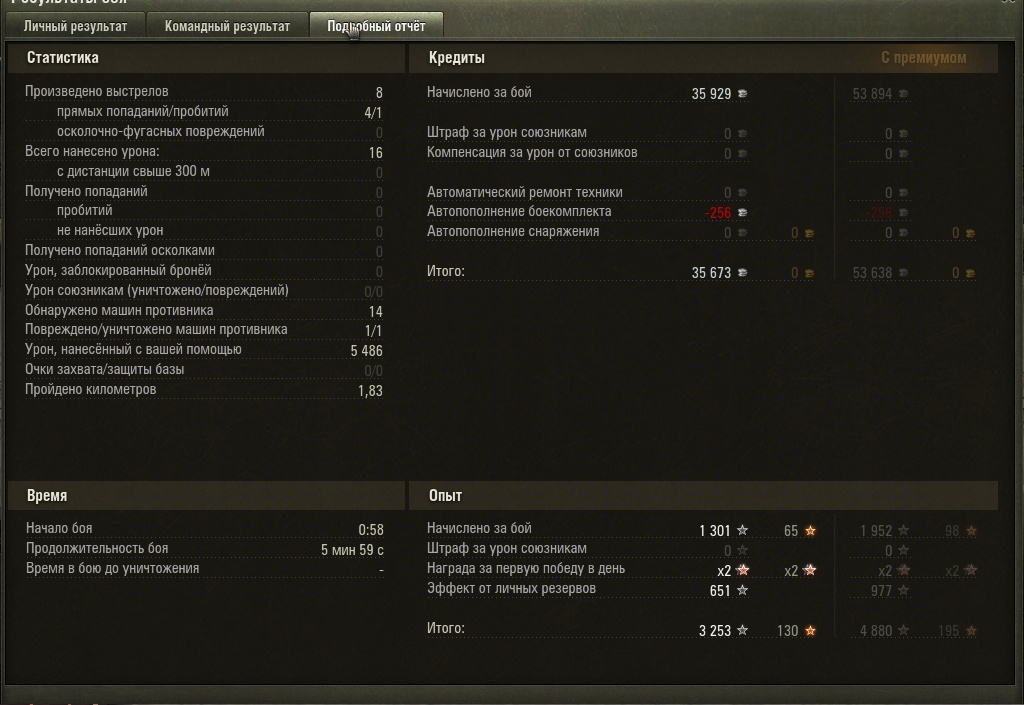Click battle duration 5 мин 59 с

[352, 550]
